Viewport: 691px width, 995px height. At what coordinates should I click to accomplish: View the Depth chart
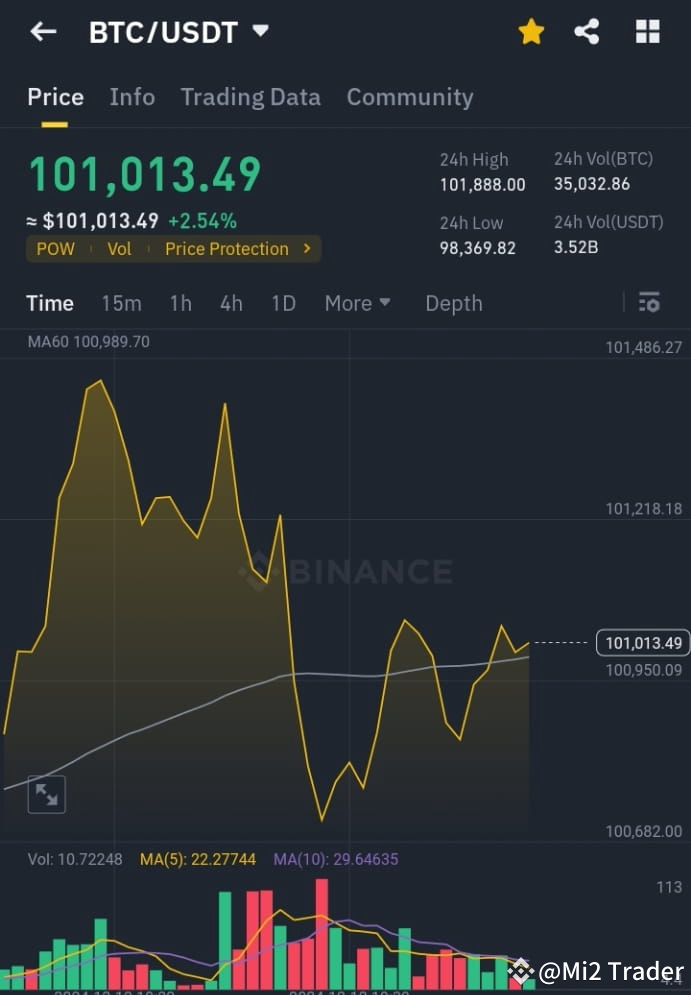click(x=454, y=303)
